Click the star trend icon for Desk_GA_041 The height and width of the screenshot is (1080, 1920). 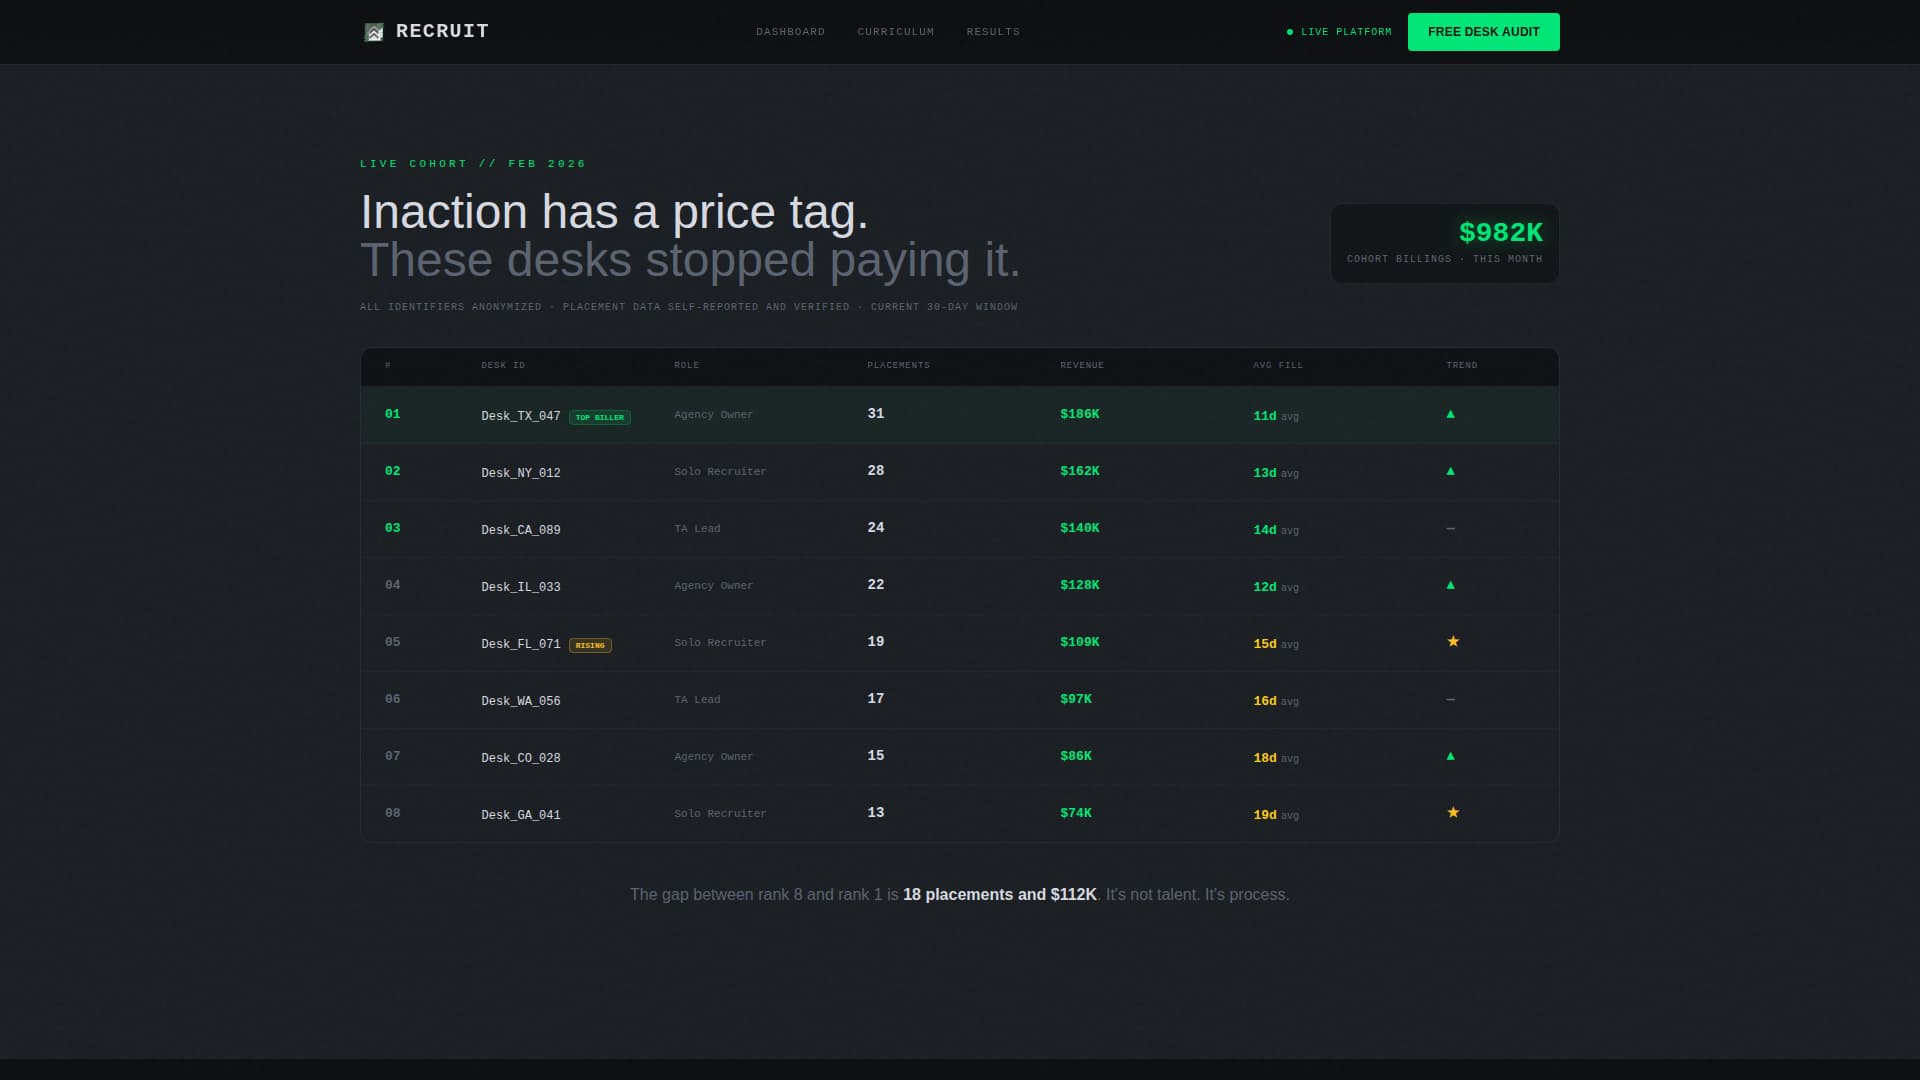[1453, 812]
